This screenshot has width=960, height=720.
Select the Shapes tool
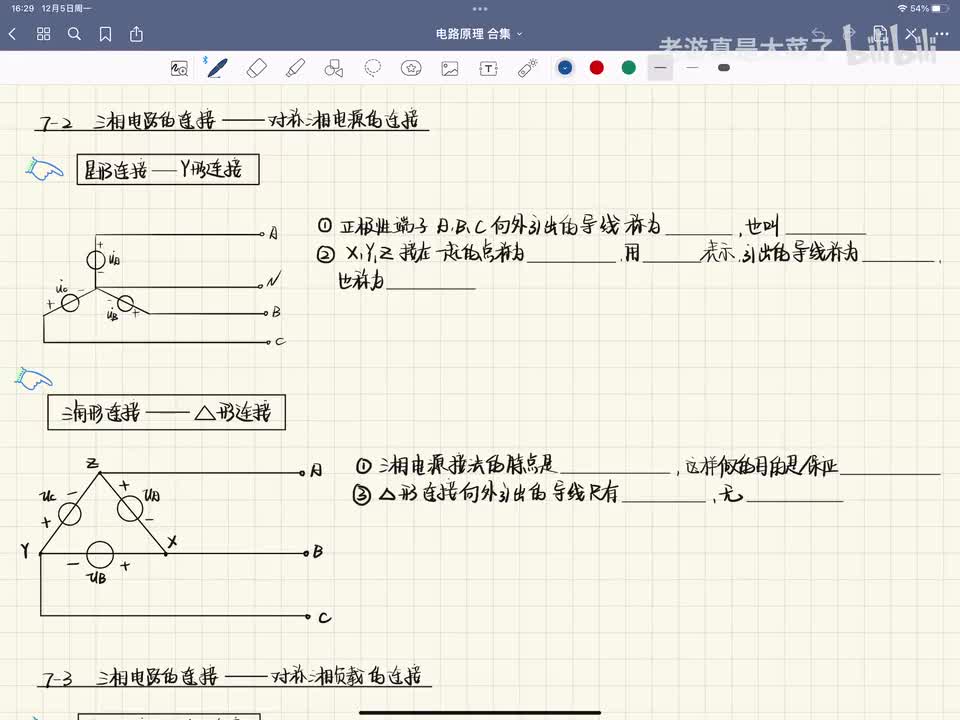click(334, 68)
